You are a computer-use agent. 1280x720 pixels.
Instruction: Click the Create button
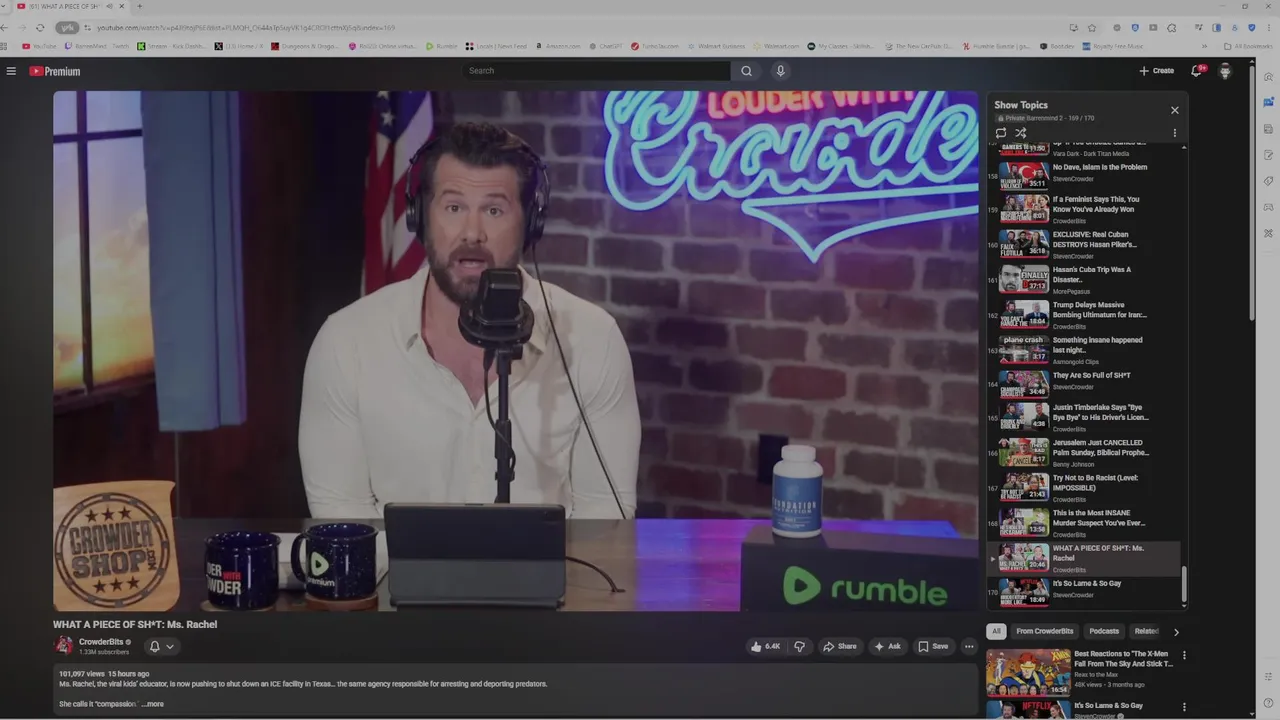pos(1157,71)
